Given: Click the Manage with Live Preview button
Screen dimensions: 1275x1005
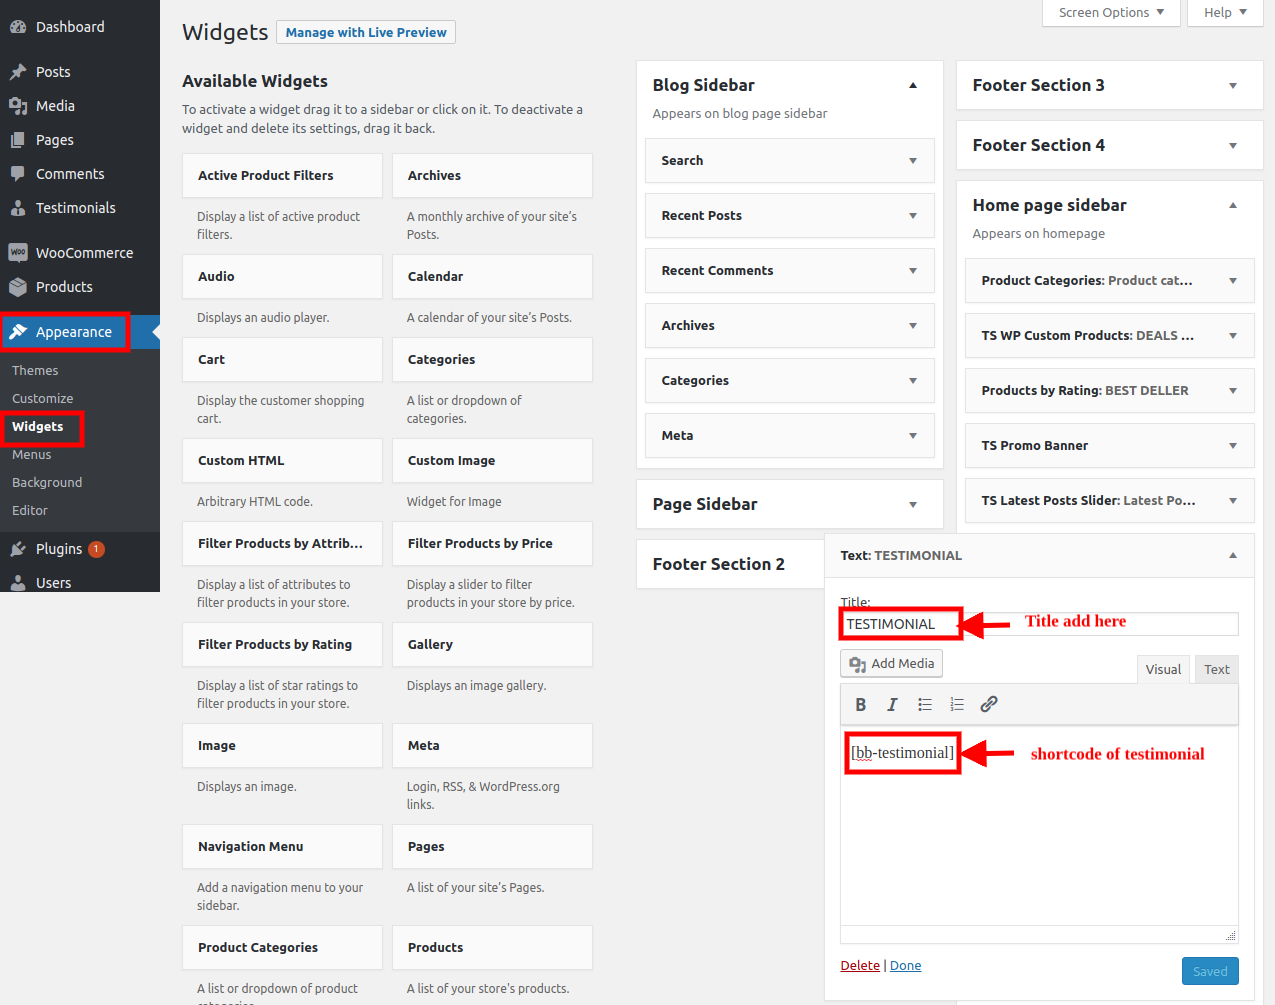Looking at the screenshot, I should (366, 33).
